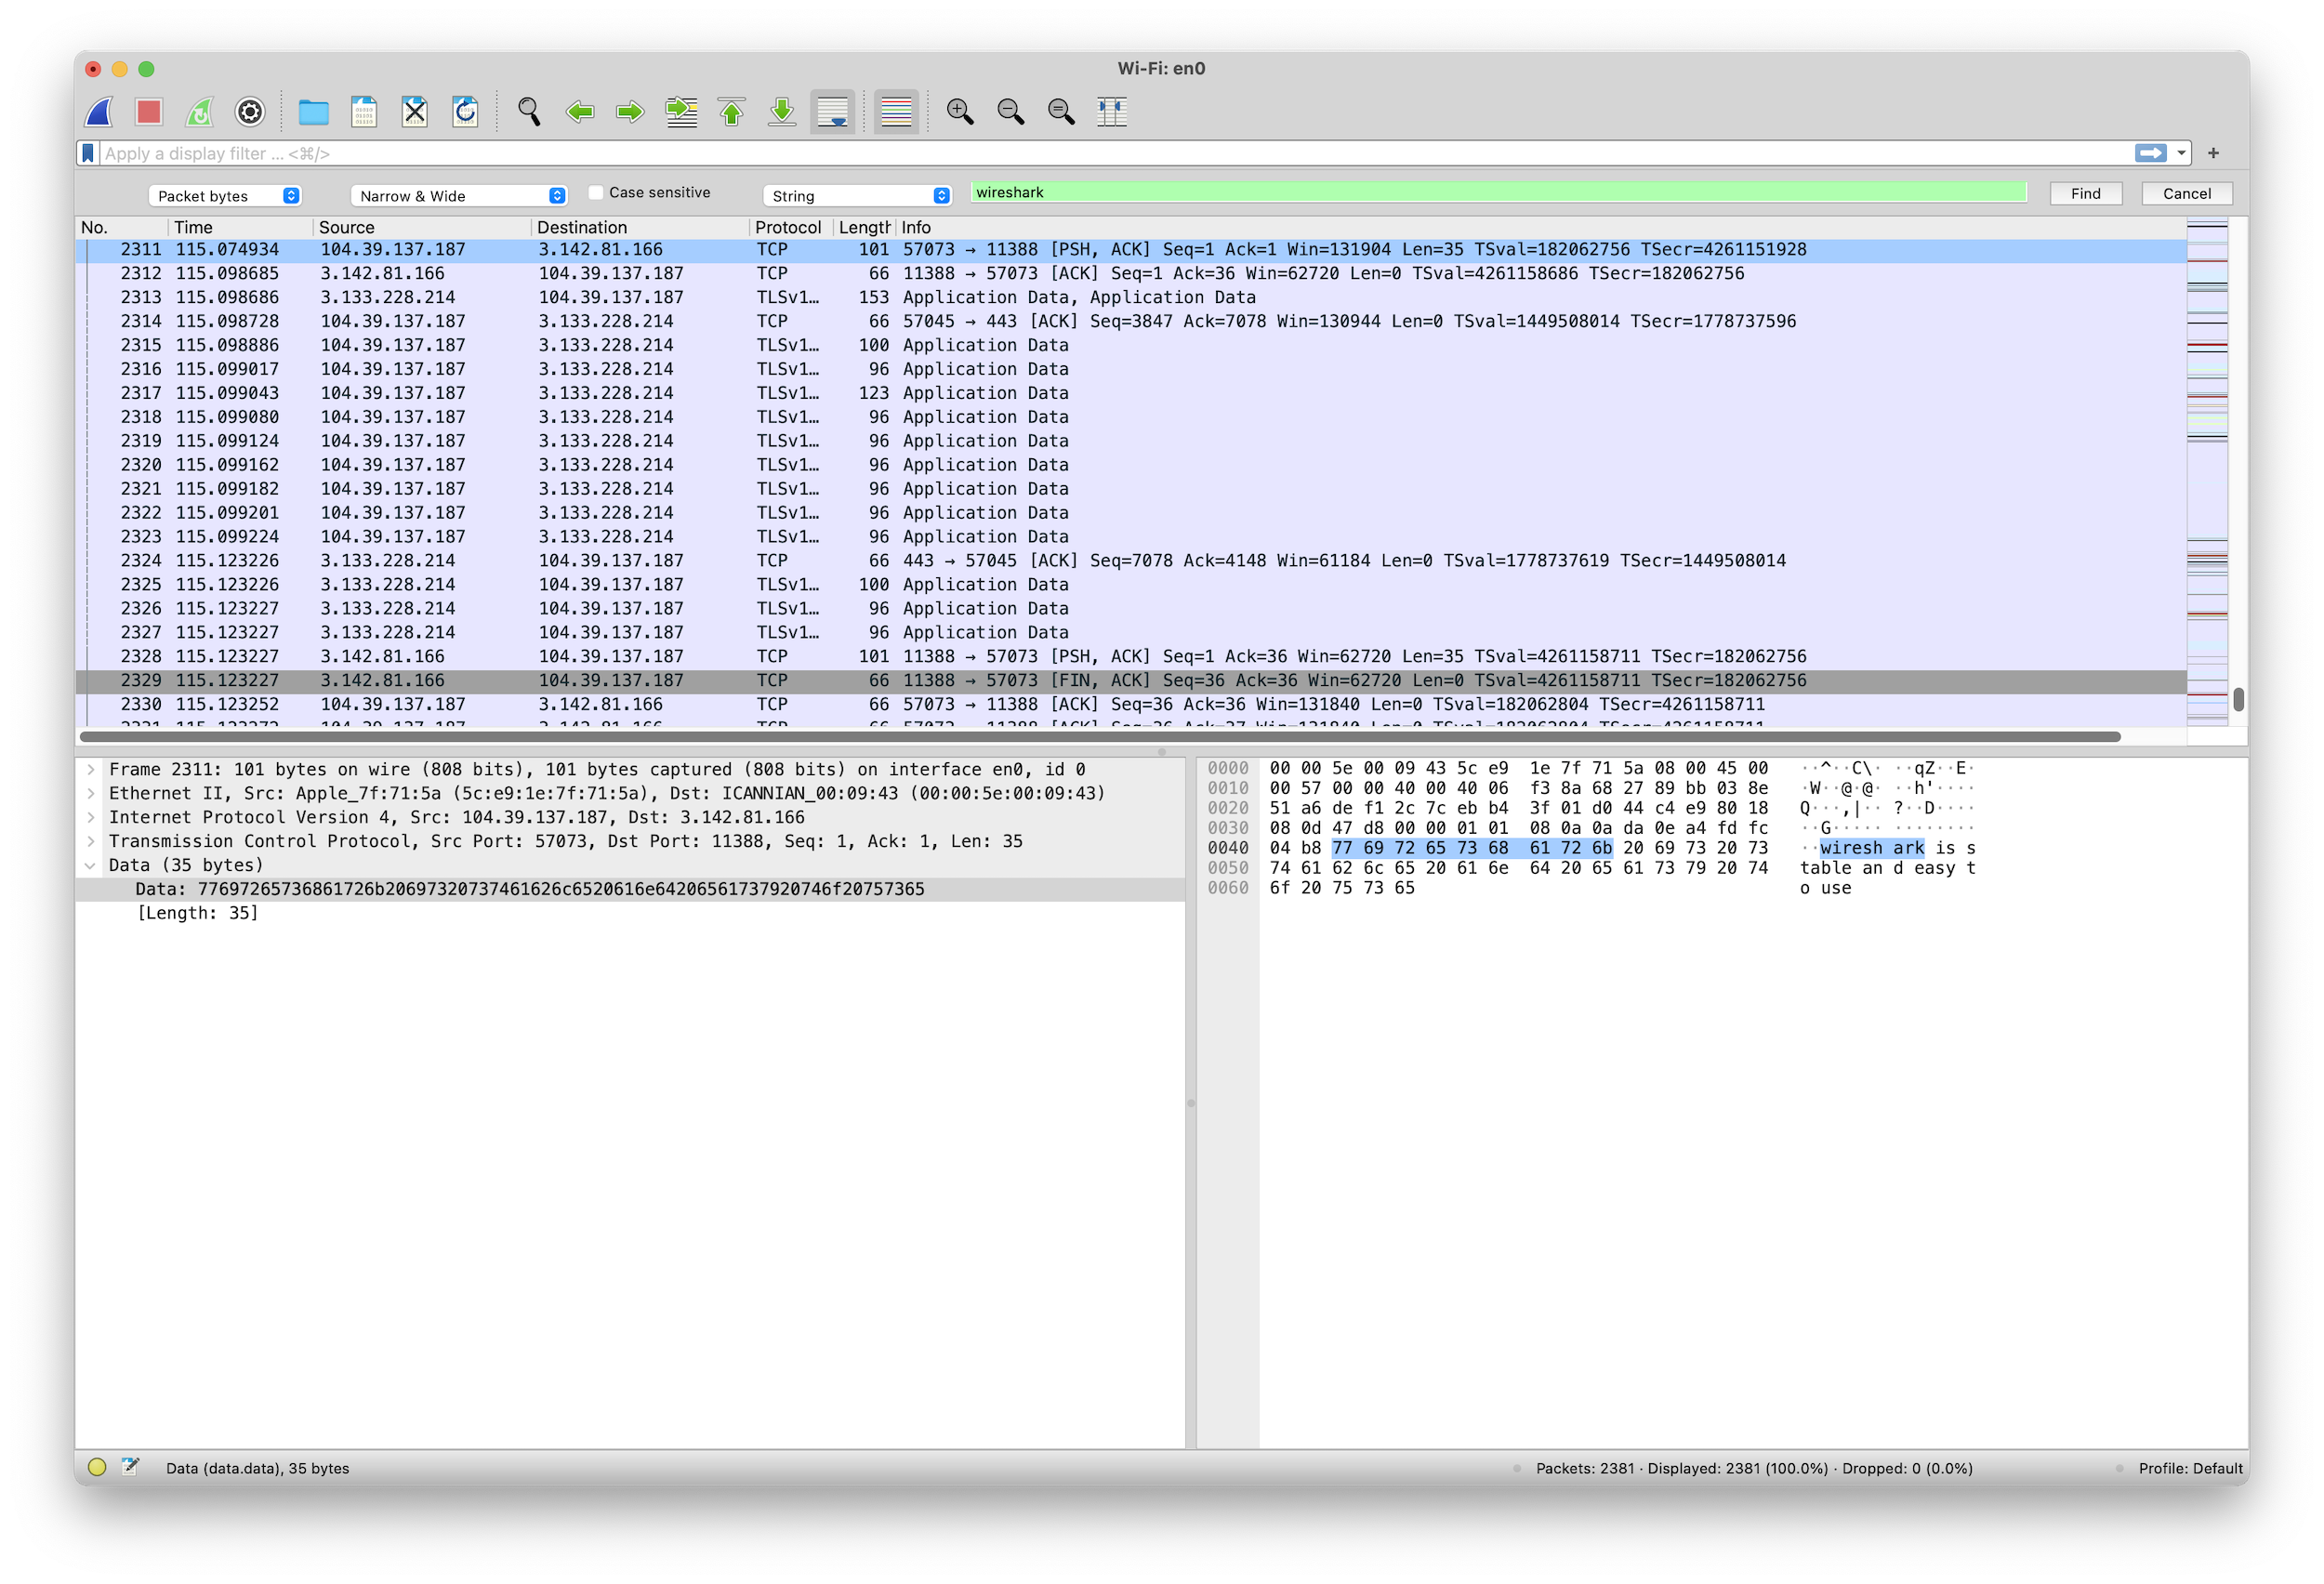The width and height of the screenshot is (2324, 1584).
Task: Open the String search type dropdown
Action: coord(857,196)
